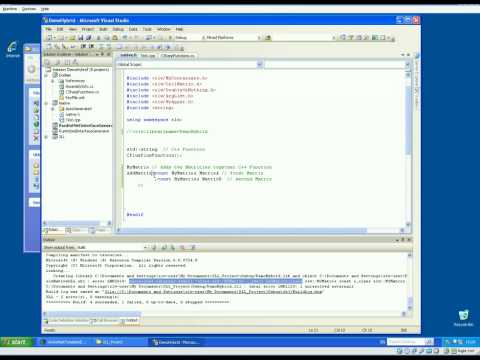Select AssemblyInfo.cs in Solution Explorer
480x360 pixels.
[x=79, y=86]
